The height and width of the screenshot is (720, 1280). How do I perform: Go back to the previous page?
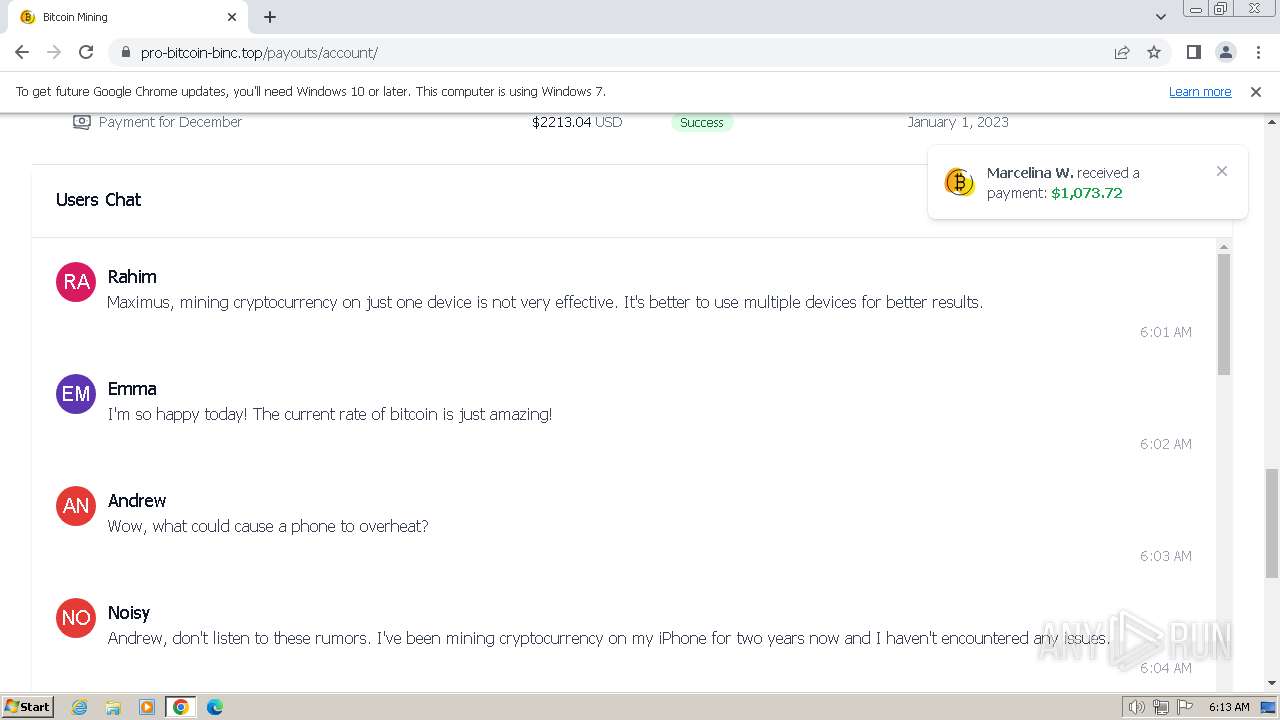(22, 52)
